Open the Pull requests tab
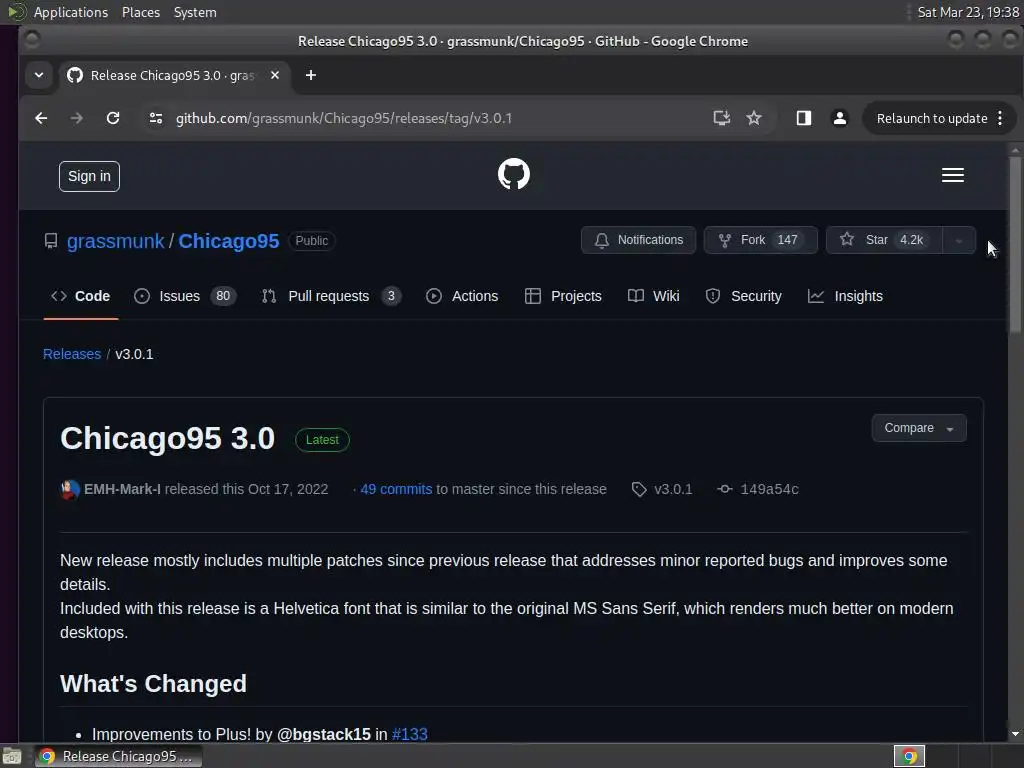Viewport: 1024px width, 768px height. tap(331, 296)
